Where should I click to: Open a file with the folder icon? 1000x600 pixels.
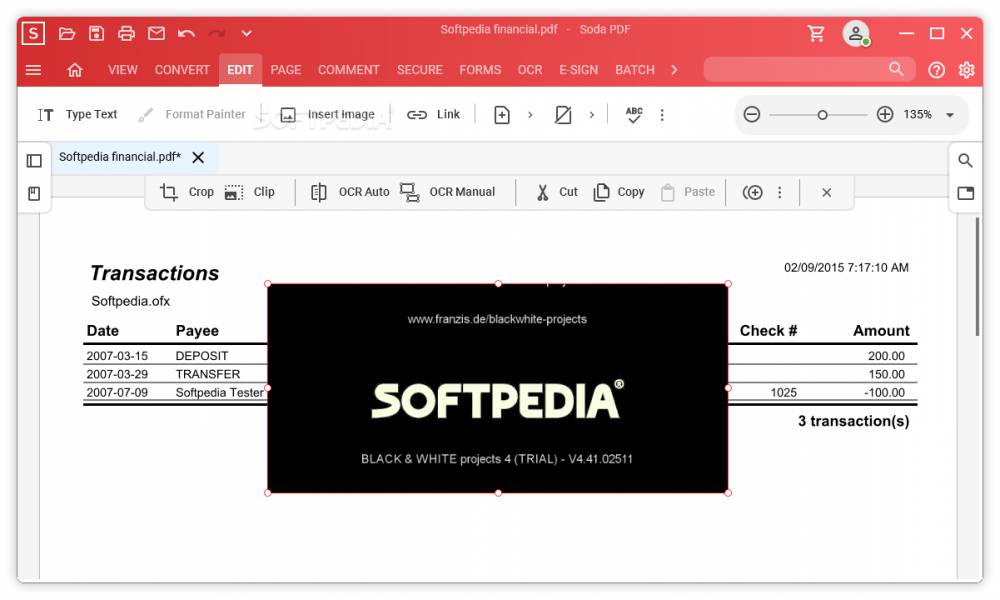(x=67, y=33)
